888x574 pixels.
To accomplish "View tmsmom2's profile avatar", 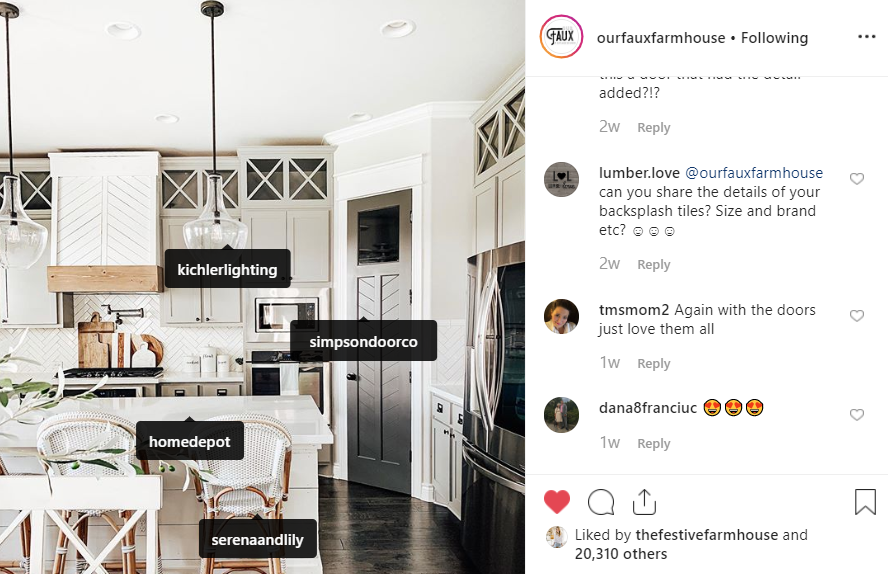I will coord(561,316).
